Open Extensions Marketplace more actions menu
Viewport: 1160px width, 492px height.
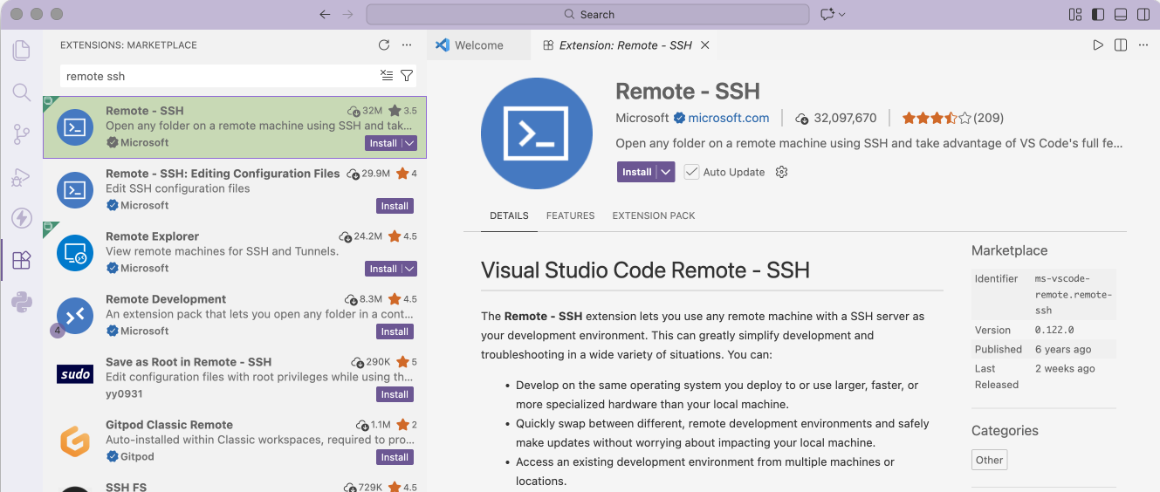pos(406,45)
